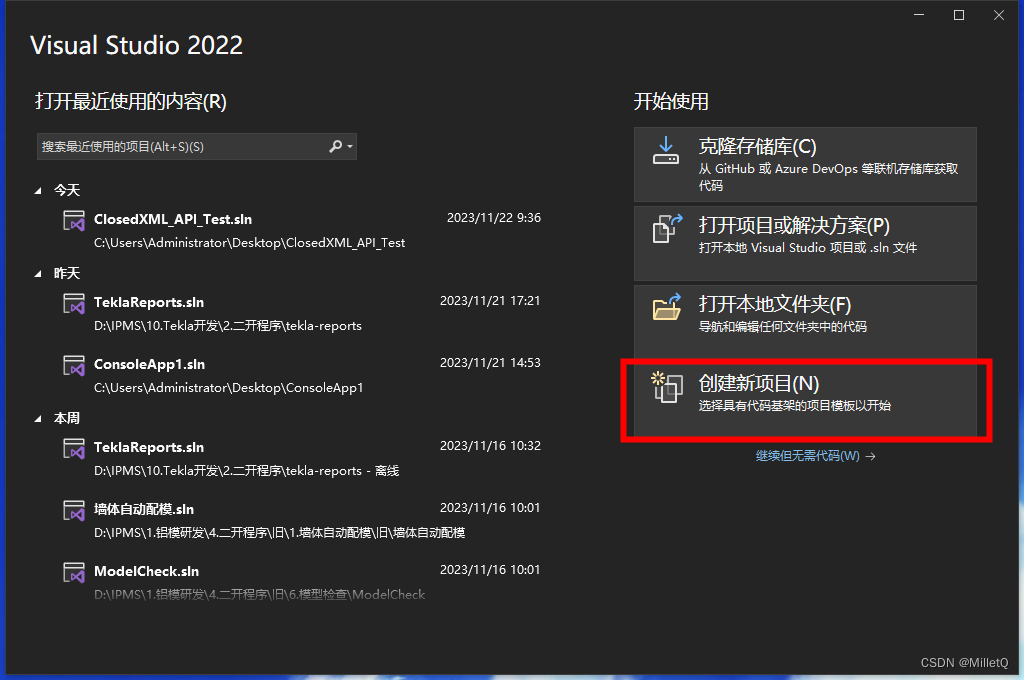Collapse the 本周 group

[38, 419]
